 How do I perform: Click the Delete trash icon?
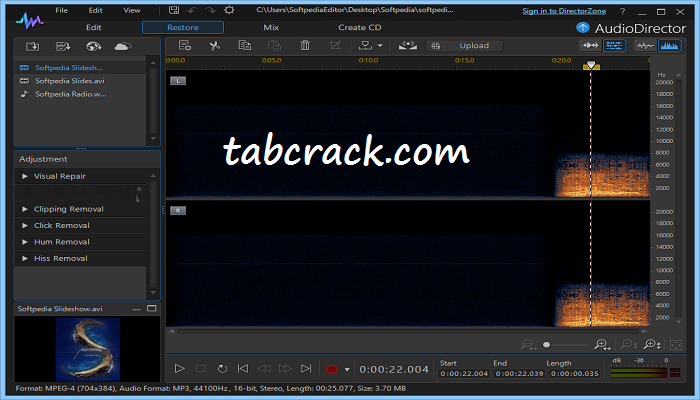click(305, 46)
